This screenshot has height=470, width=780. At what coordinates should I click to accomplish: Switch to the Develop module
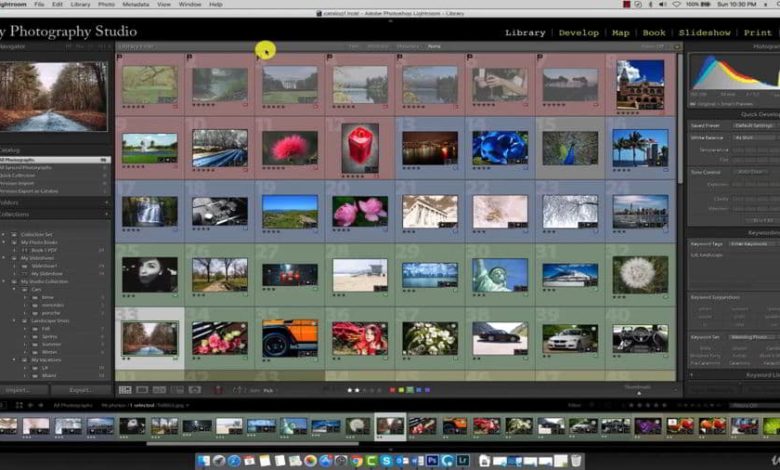[579, 33]
